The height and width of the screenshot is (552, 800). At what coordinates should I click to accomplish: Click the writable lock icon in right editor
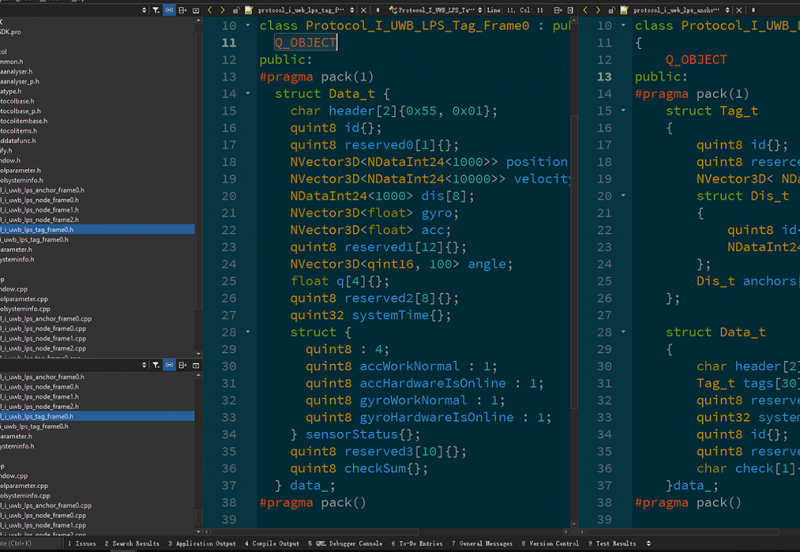[x=611, y=10]
